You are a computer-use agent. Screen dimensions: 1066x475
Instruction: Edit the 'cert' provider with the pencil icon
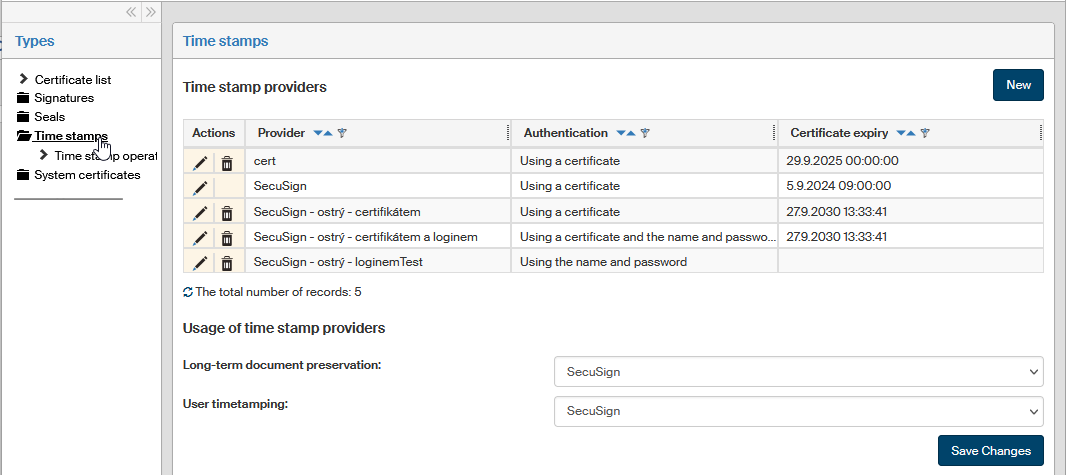(x=200, y=162)
